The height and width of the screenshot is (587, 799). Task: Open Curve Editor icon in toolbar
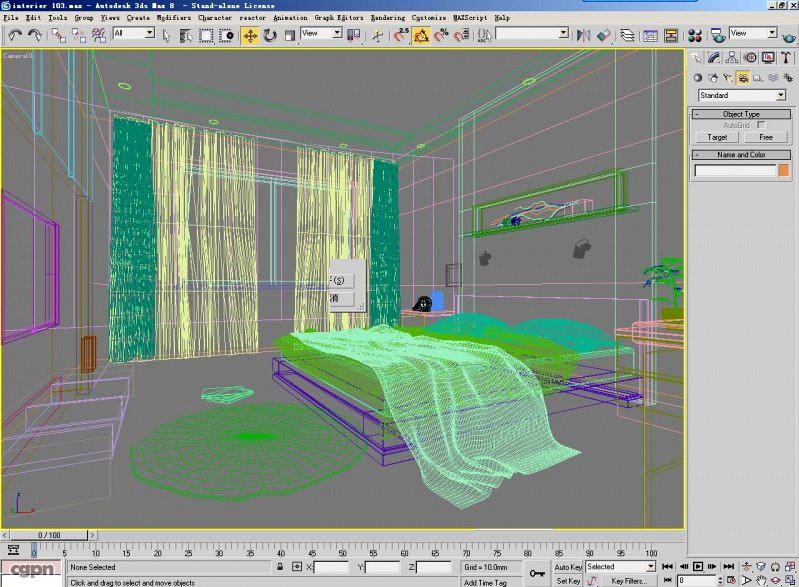(651, 35)
